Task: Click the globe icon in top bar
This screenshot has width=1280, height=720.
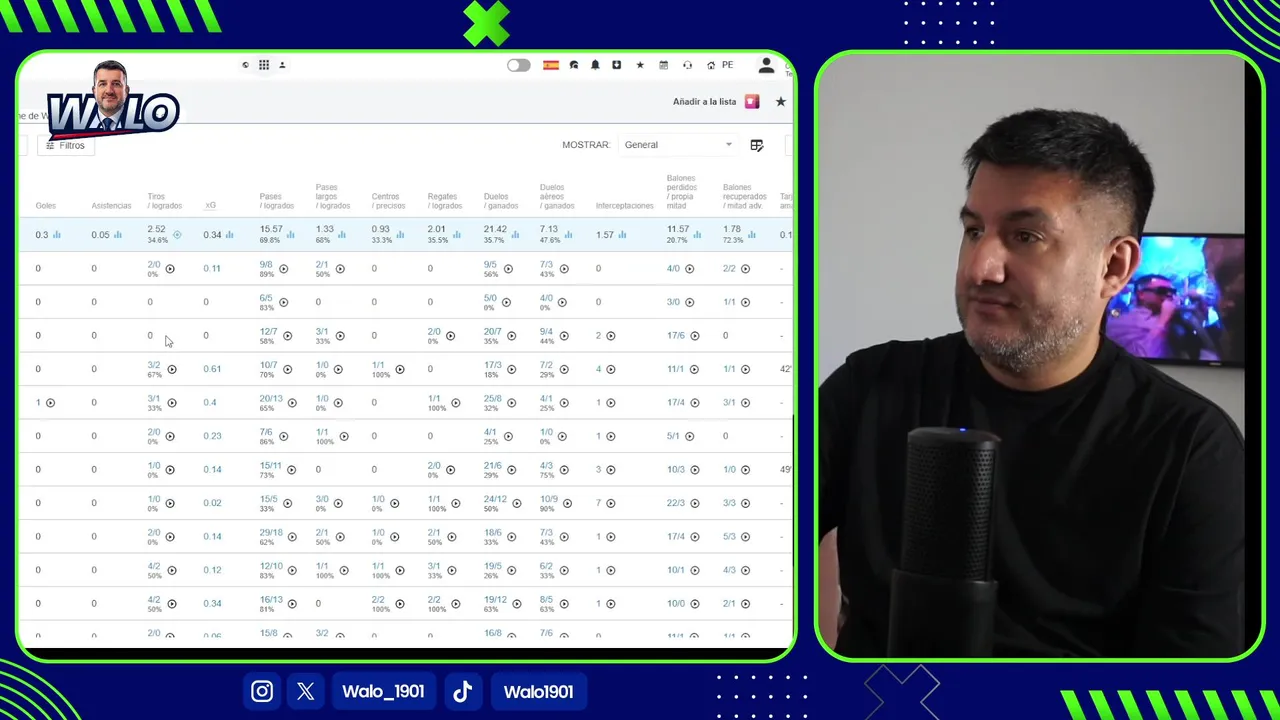Action: pos(245,65)
